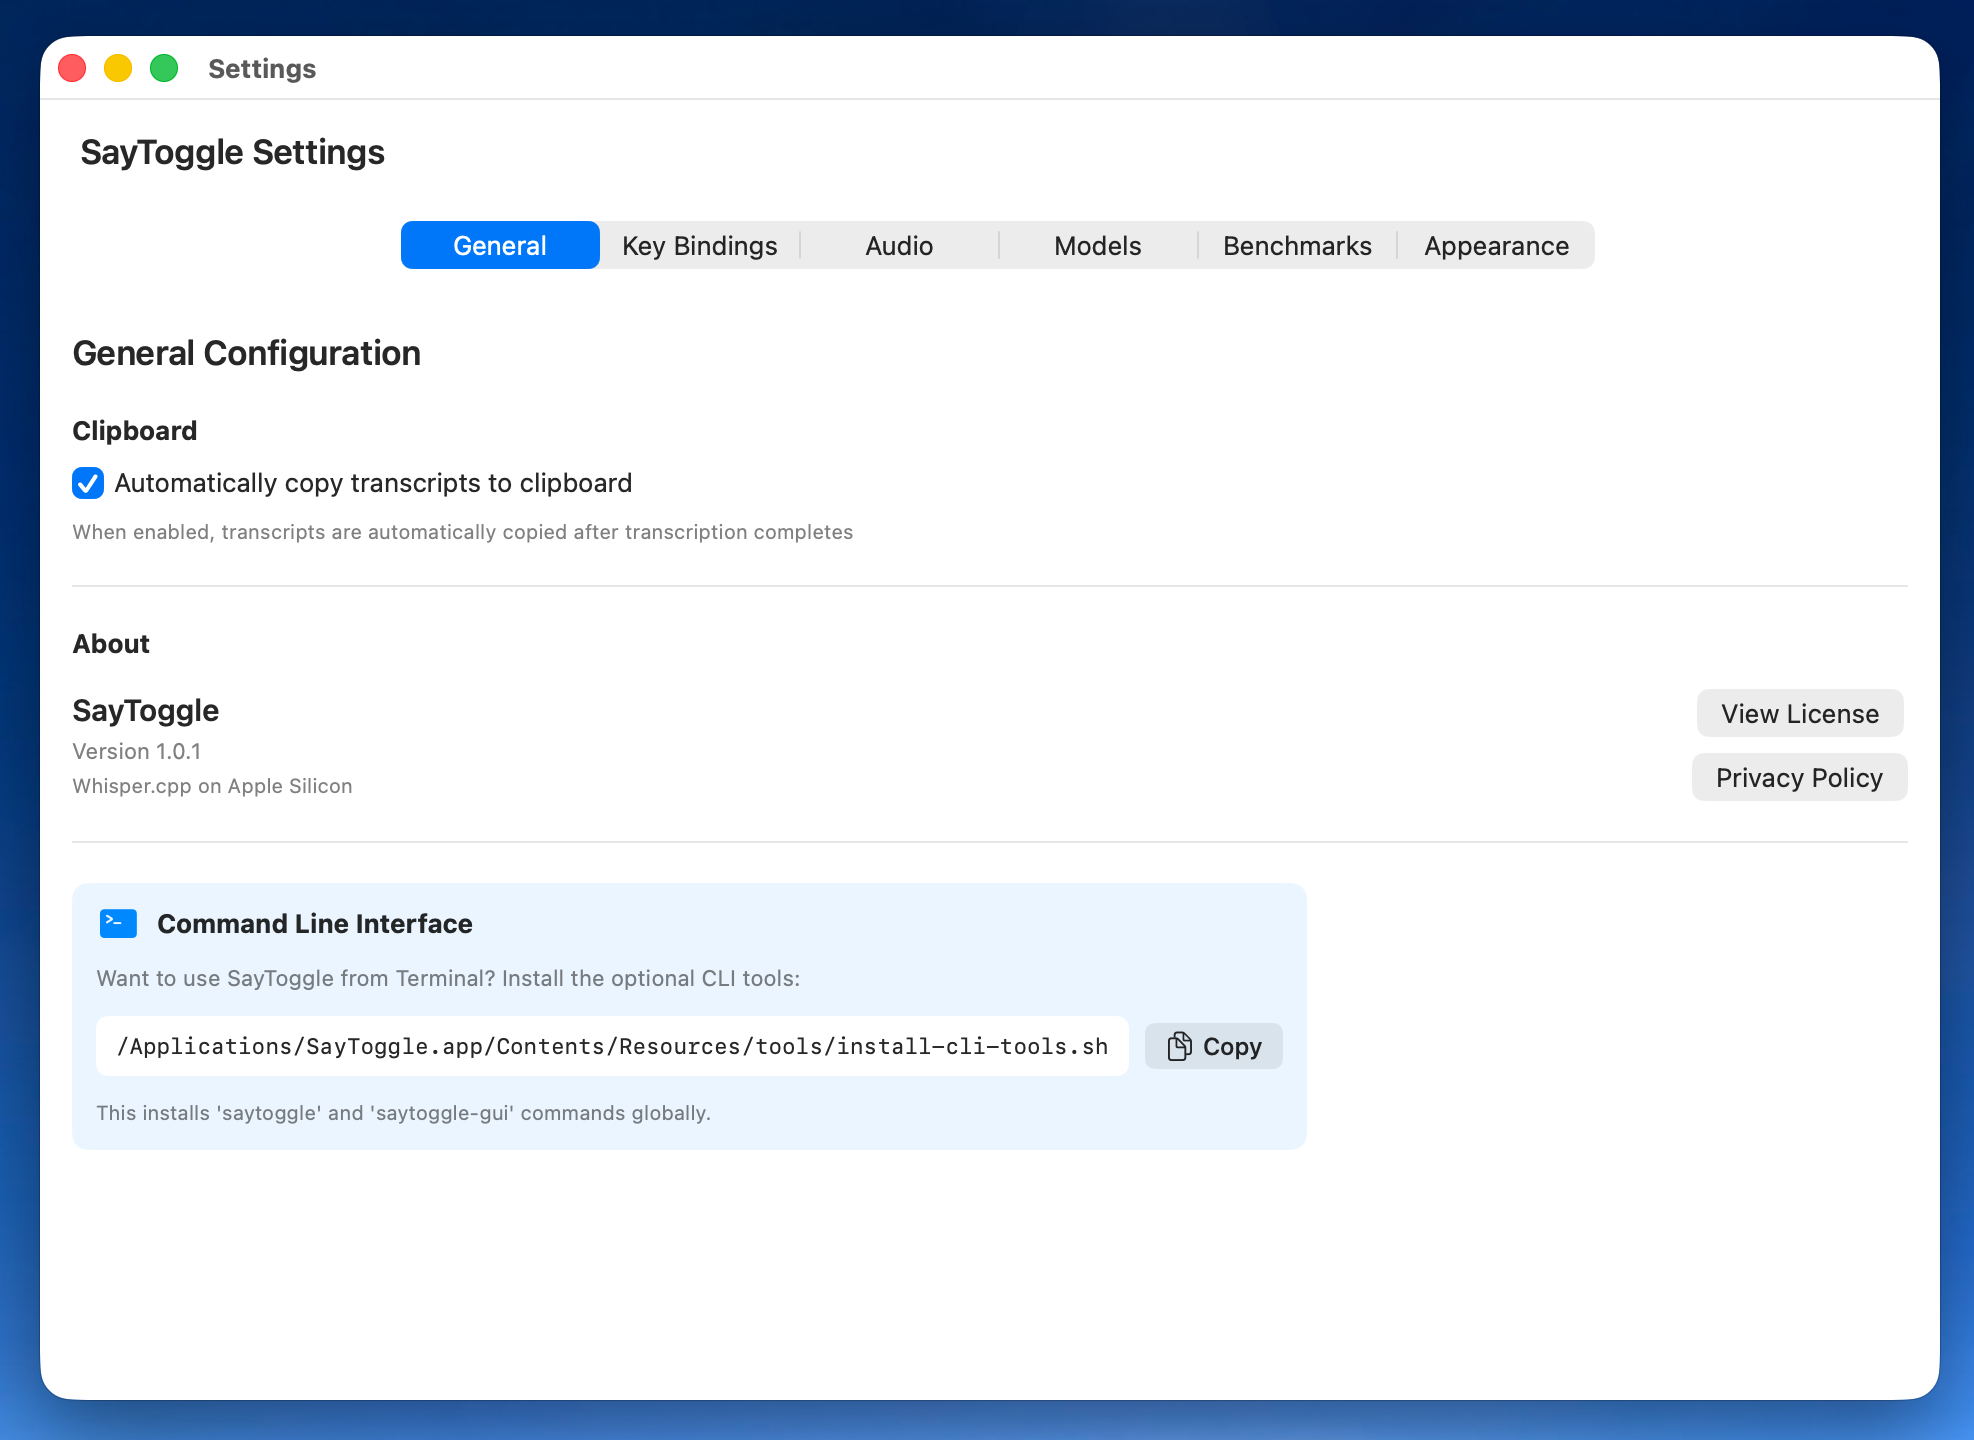Click the terminal icon in the Command Line Interface panel

click(117, 923)
